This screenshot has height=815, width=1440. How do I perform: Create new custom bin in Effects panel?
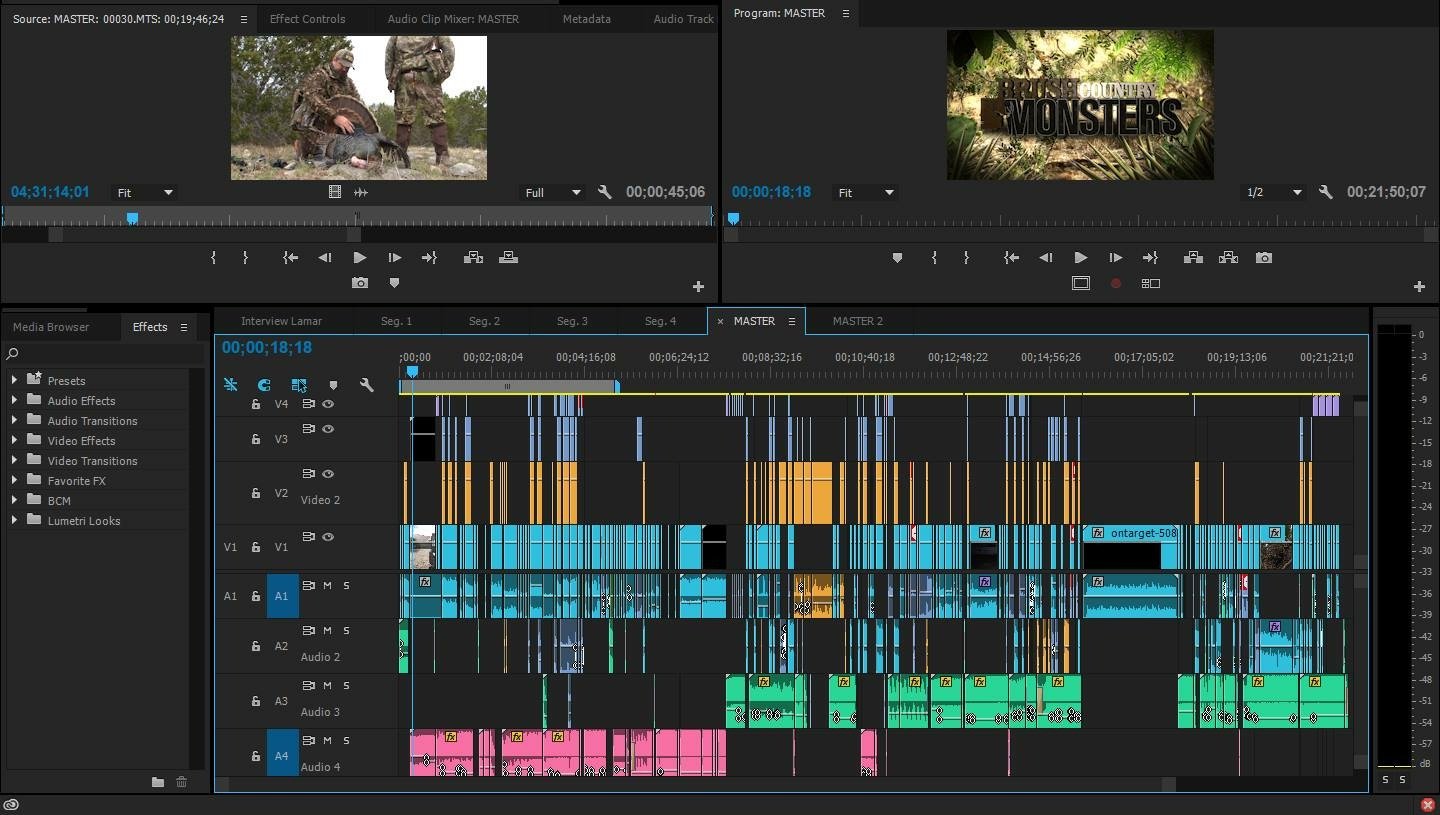click(158, 782)
